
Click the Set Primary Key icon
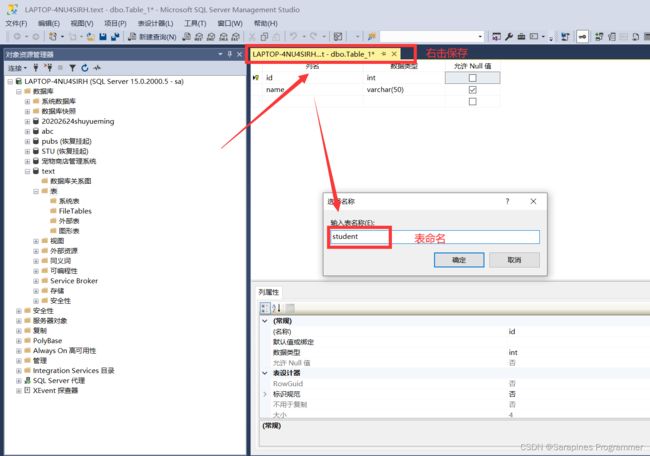[x=582, y=37]
